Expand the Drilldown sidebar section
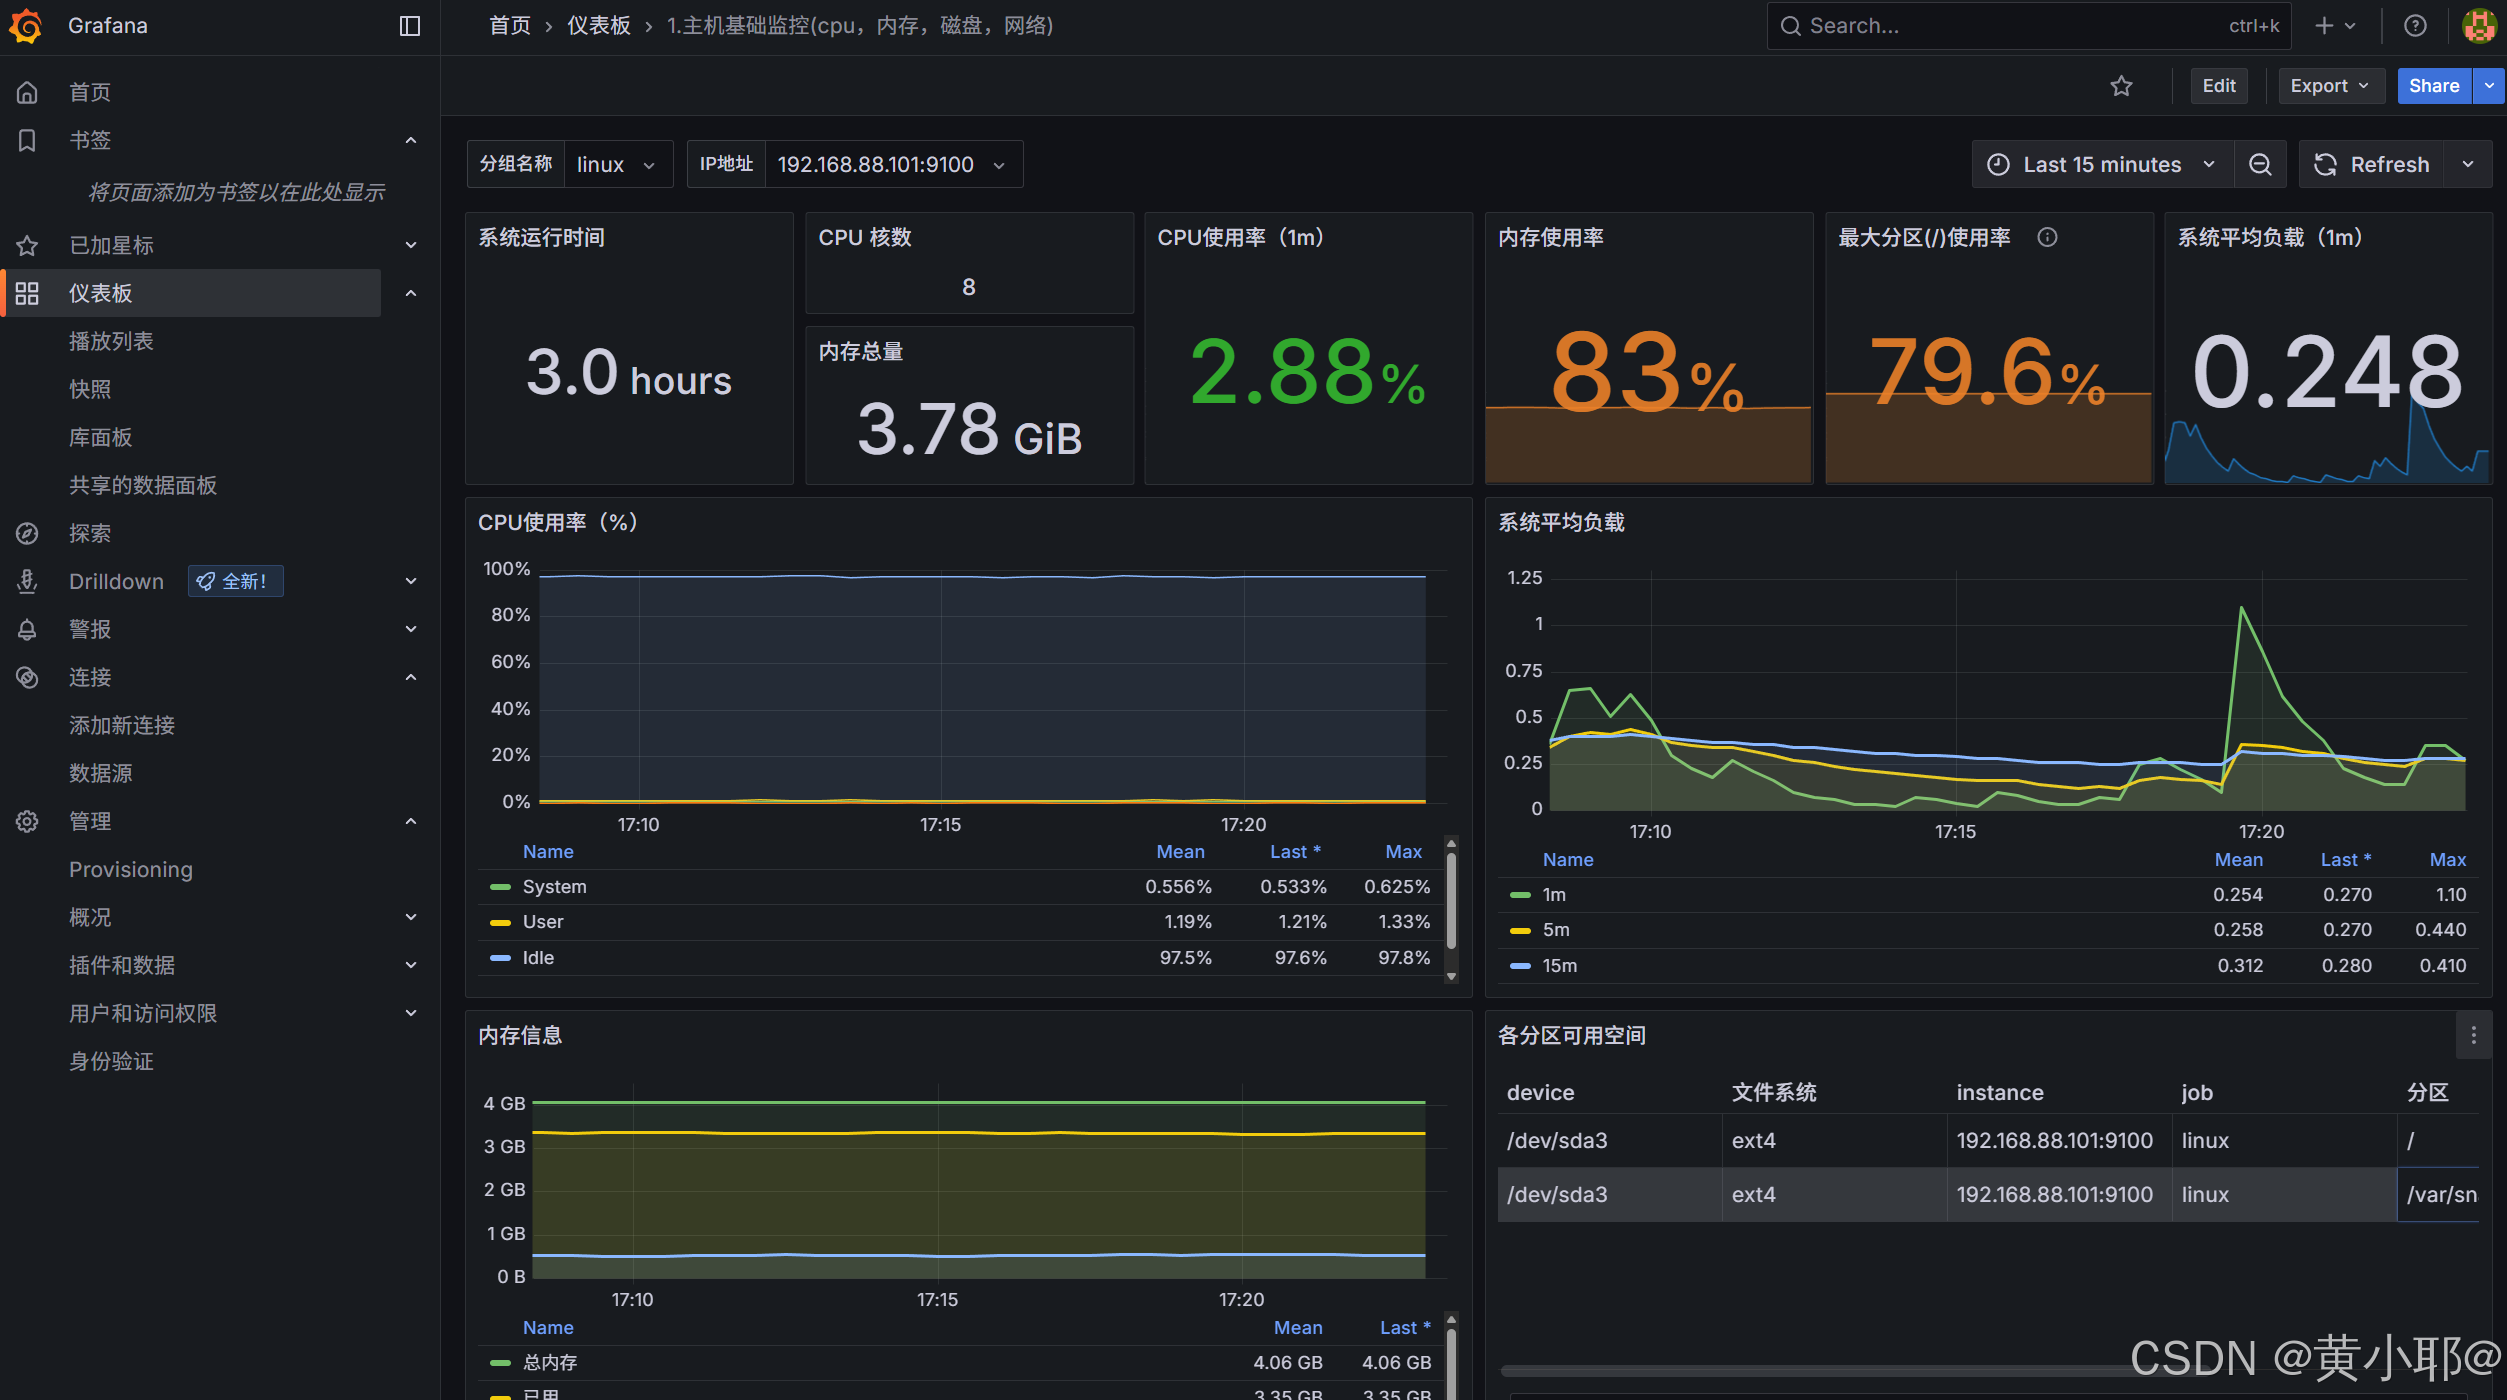Viewport: 2507px width, 1400px height. pos(410,581)
